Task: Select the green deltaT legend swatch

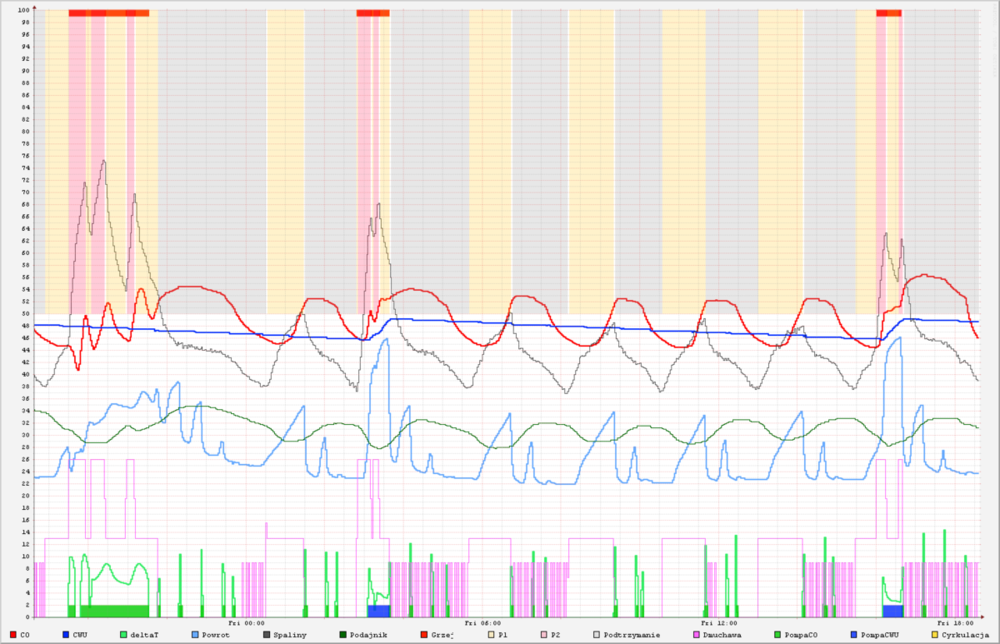Action: click(x=123, y=634)
